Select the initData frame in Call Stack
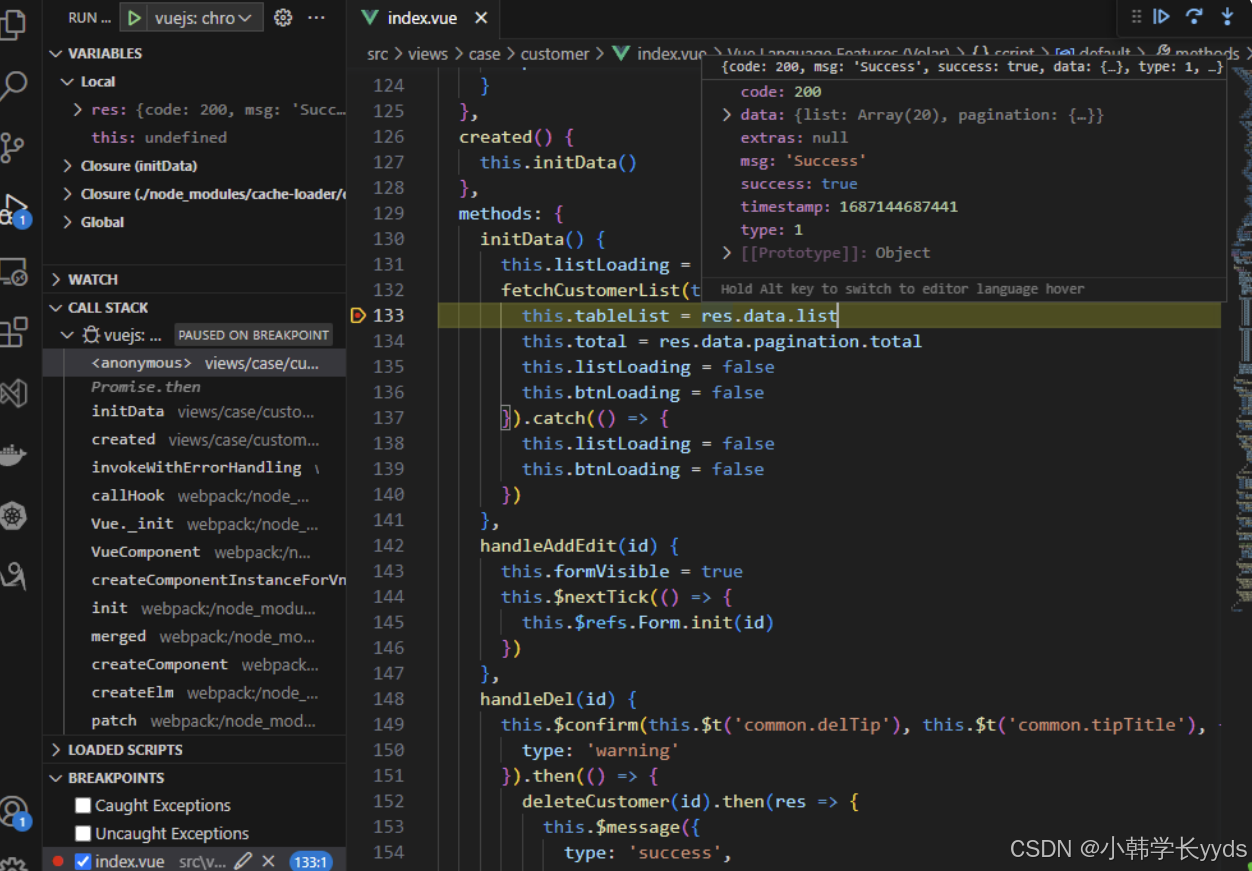Viewport: 1252px width, 871px height. (128, 411)
